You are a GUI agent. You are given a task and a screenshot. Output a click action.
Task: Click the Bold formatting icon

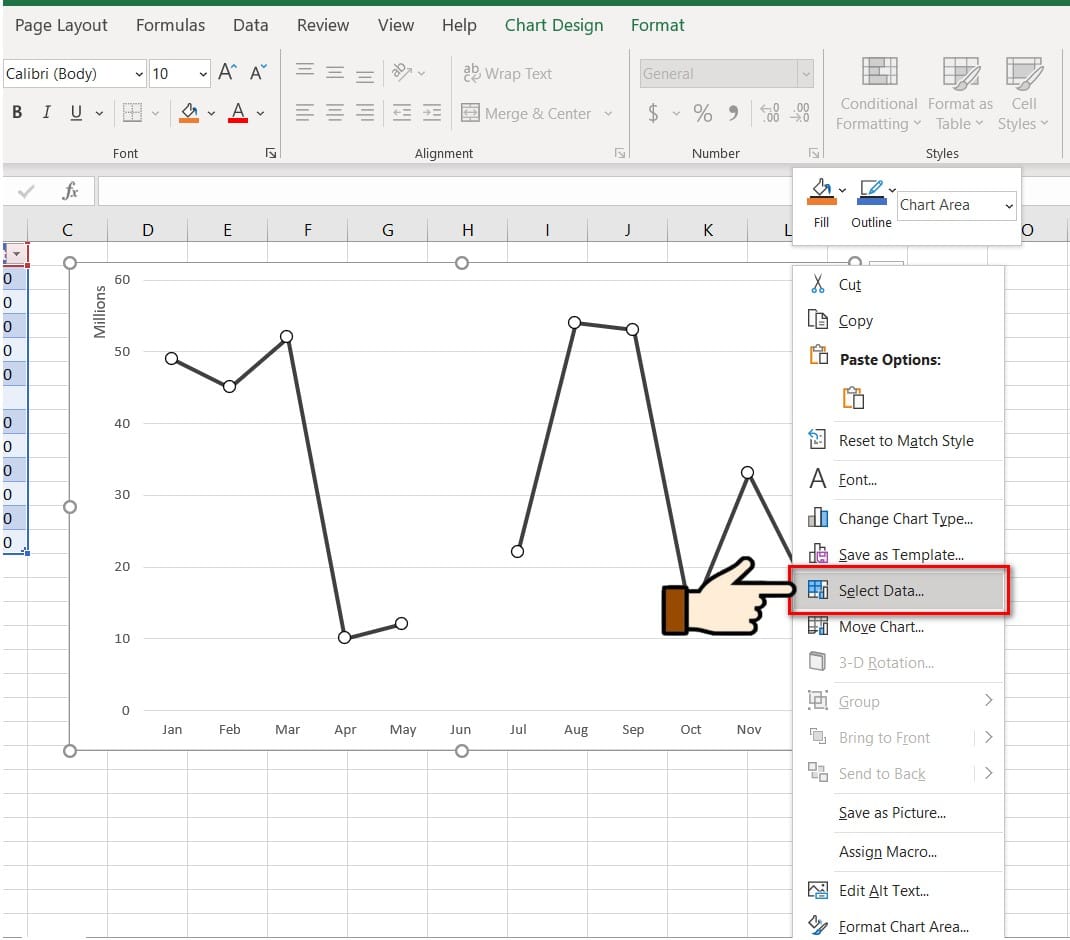pyautogui.click(x=17, y=113)
